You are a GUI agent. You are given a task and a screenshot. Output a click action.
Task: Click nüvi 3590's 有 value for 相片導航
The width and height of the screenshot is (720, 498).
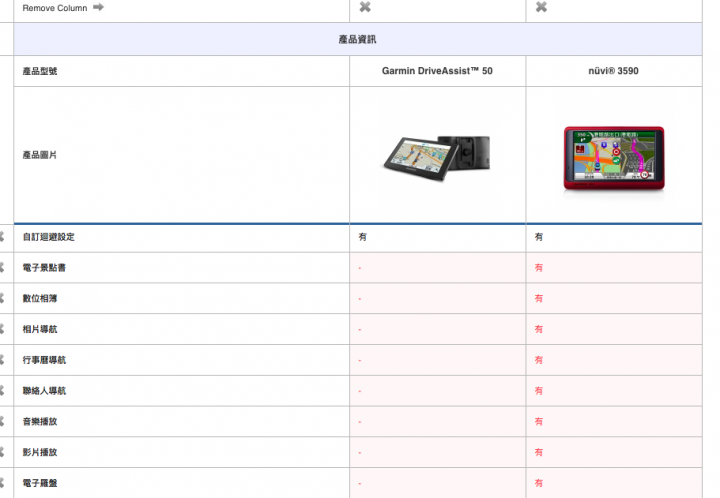click(539, 329)
